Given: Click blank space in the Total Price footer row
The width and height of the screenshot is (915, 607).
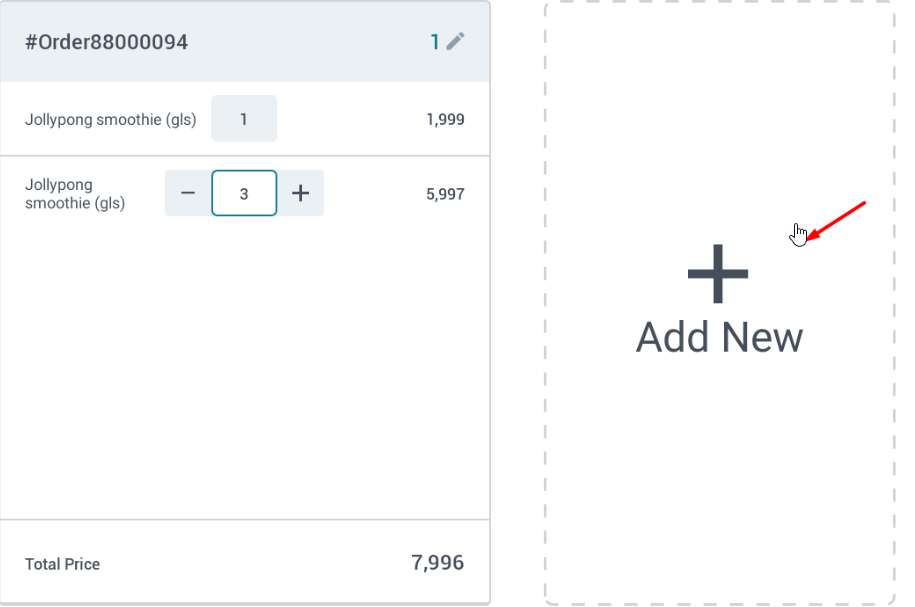Looking at the screenshot, I should [x=250, y=563].
